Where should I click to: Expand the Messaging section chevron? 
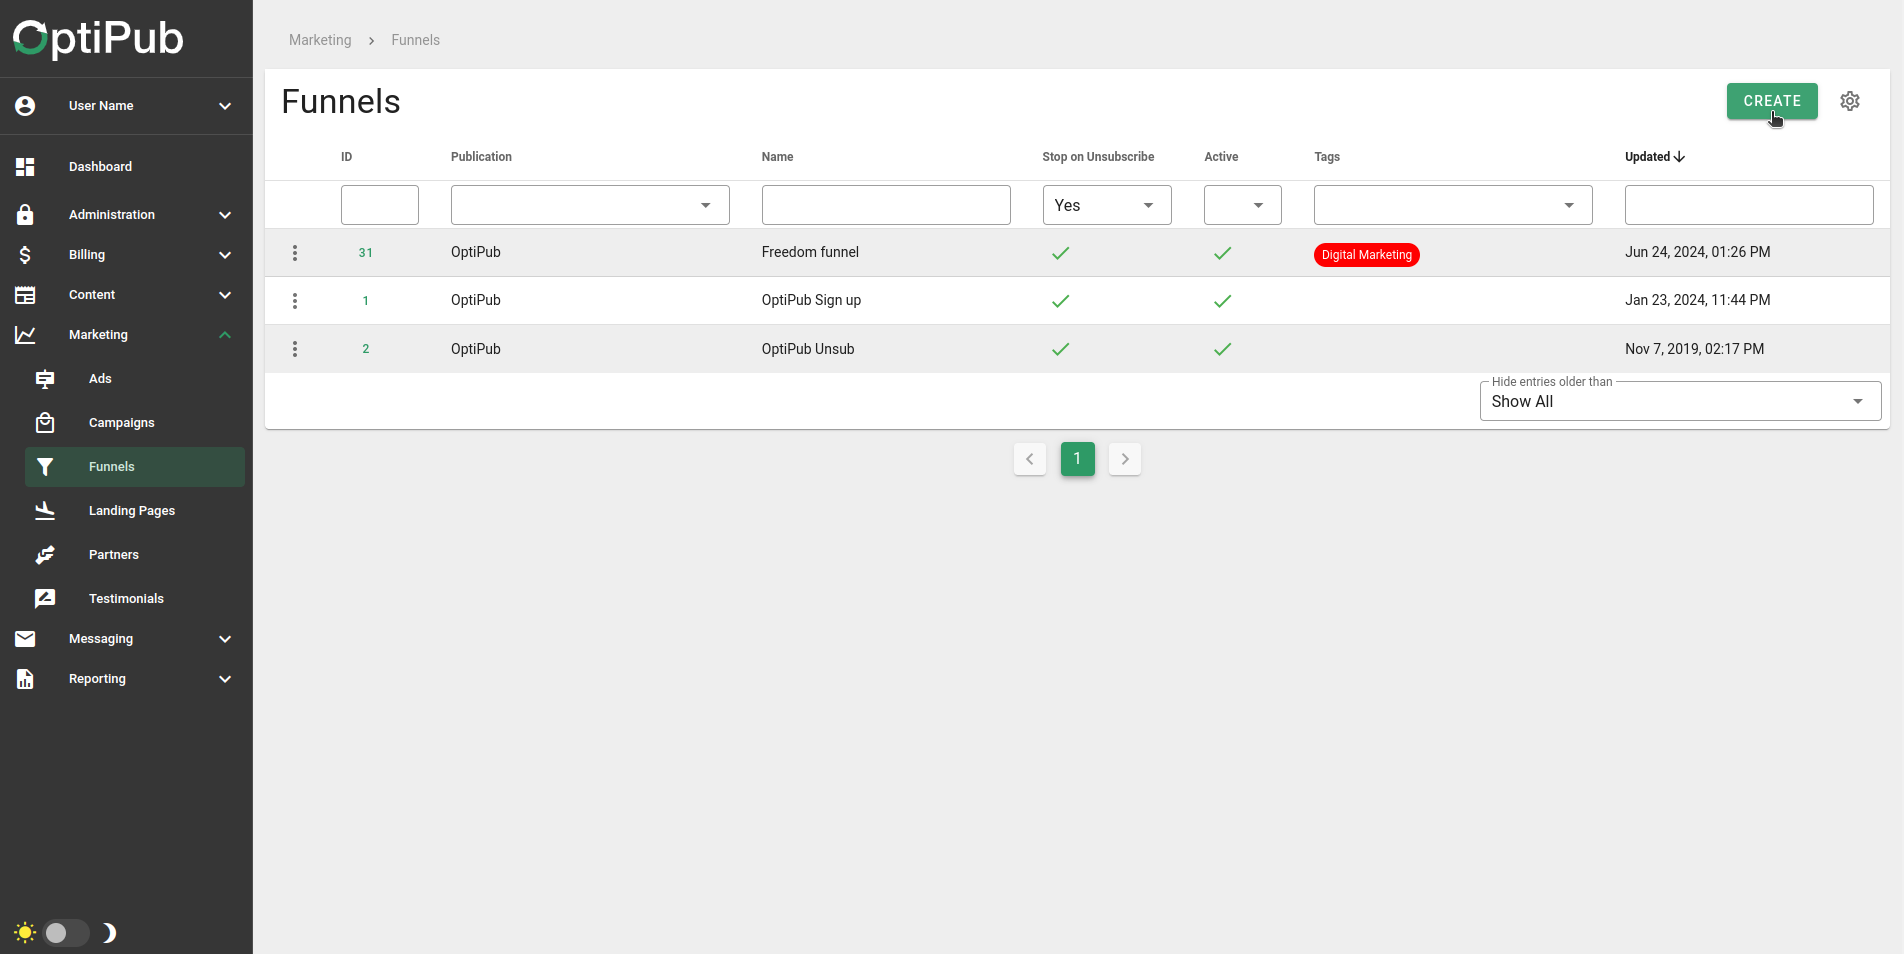tap(225, 639)
